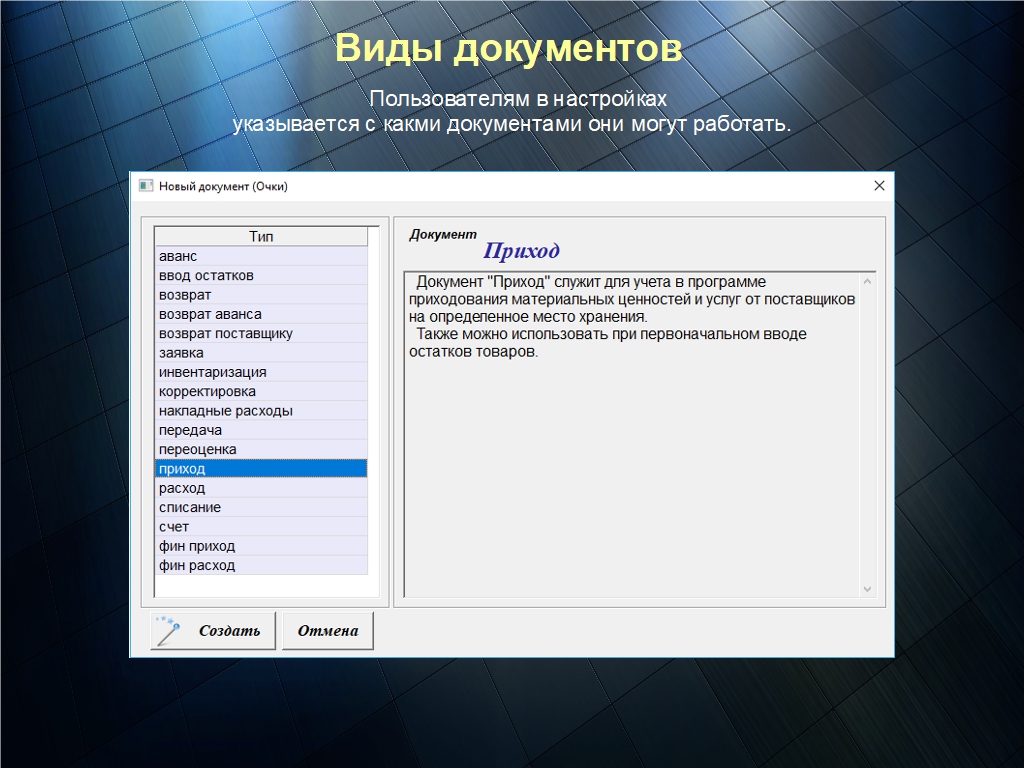Viewport: 1024px width, 768px height.
Task: Click the window icon in the title bar
Action: pyautogui.click(x=146, y=186)
